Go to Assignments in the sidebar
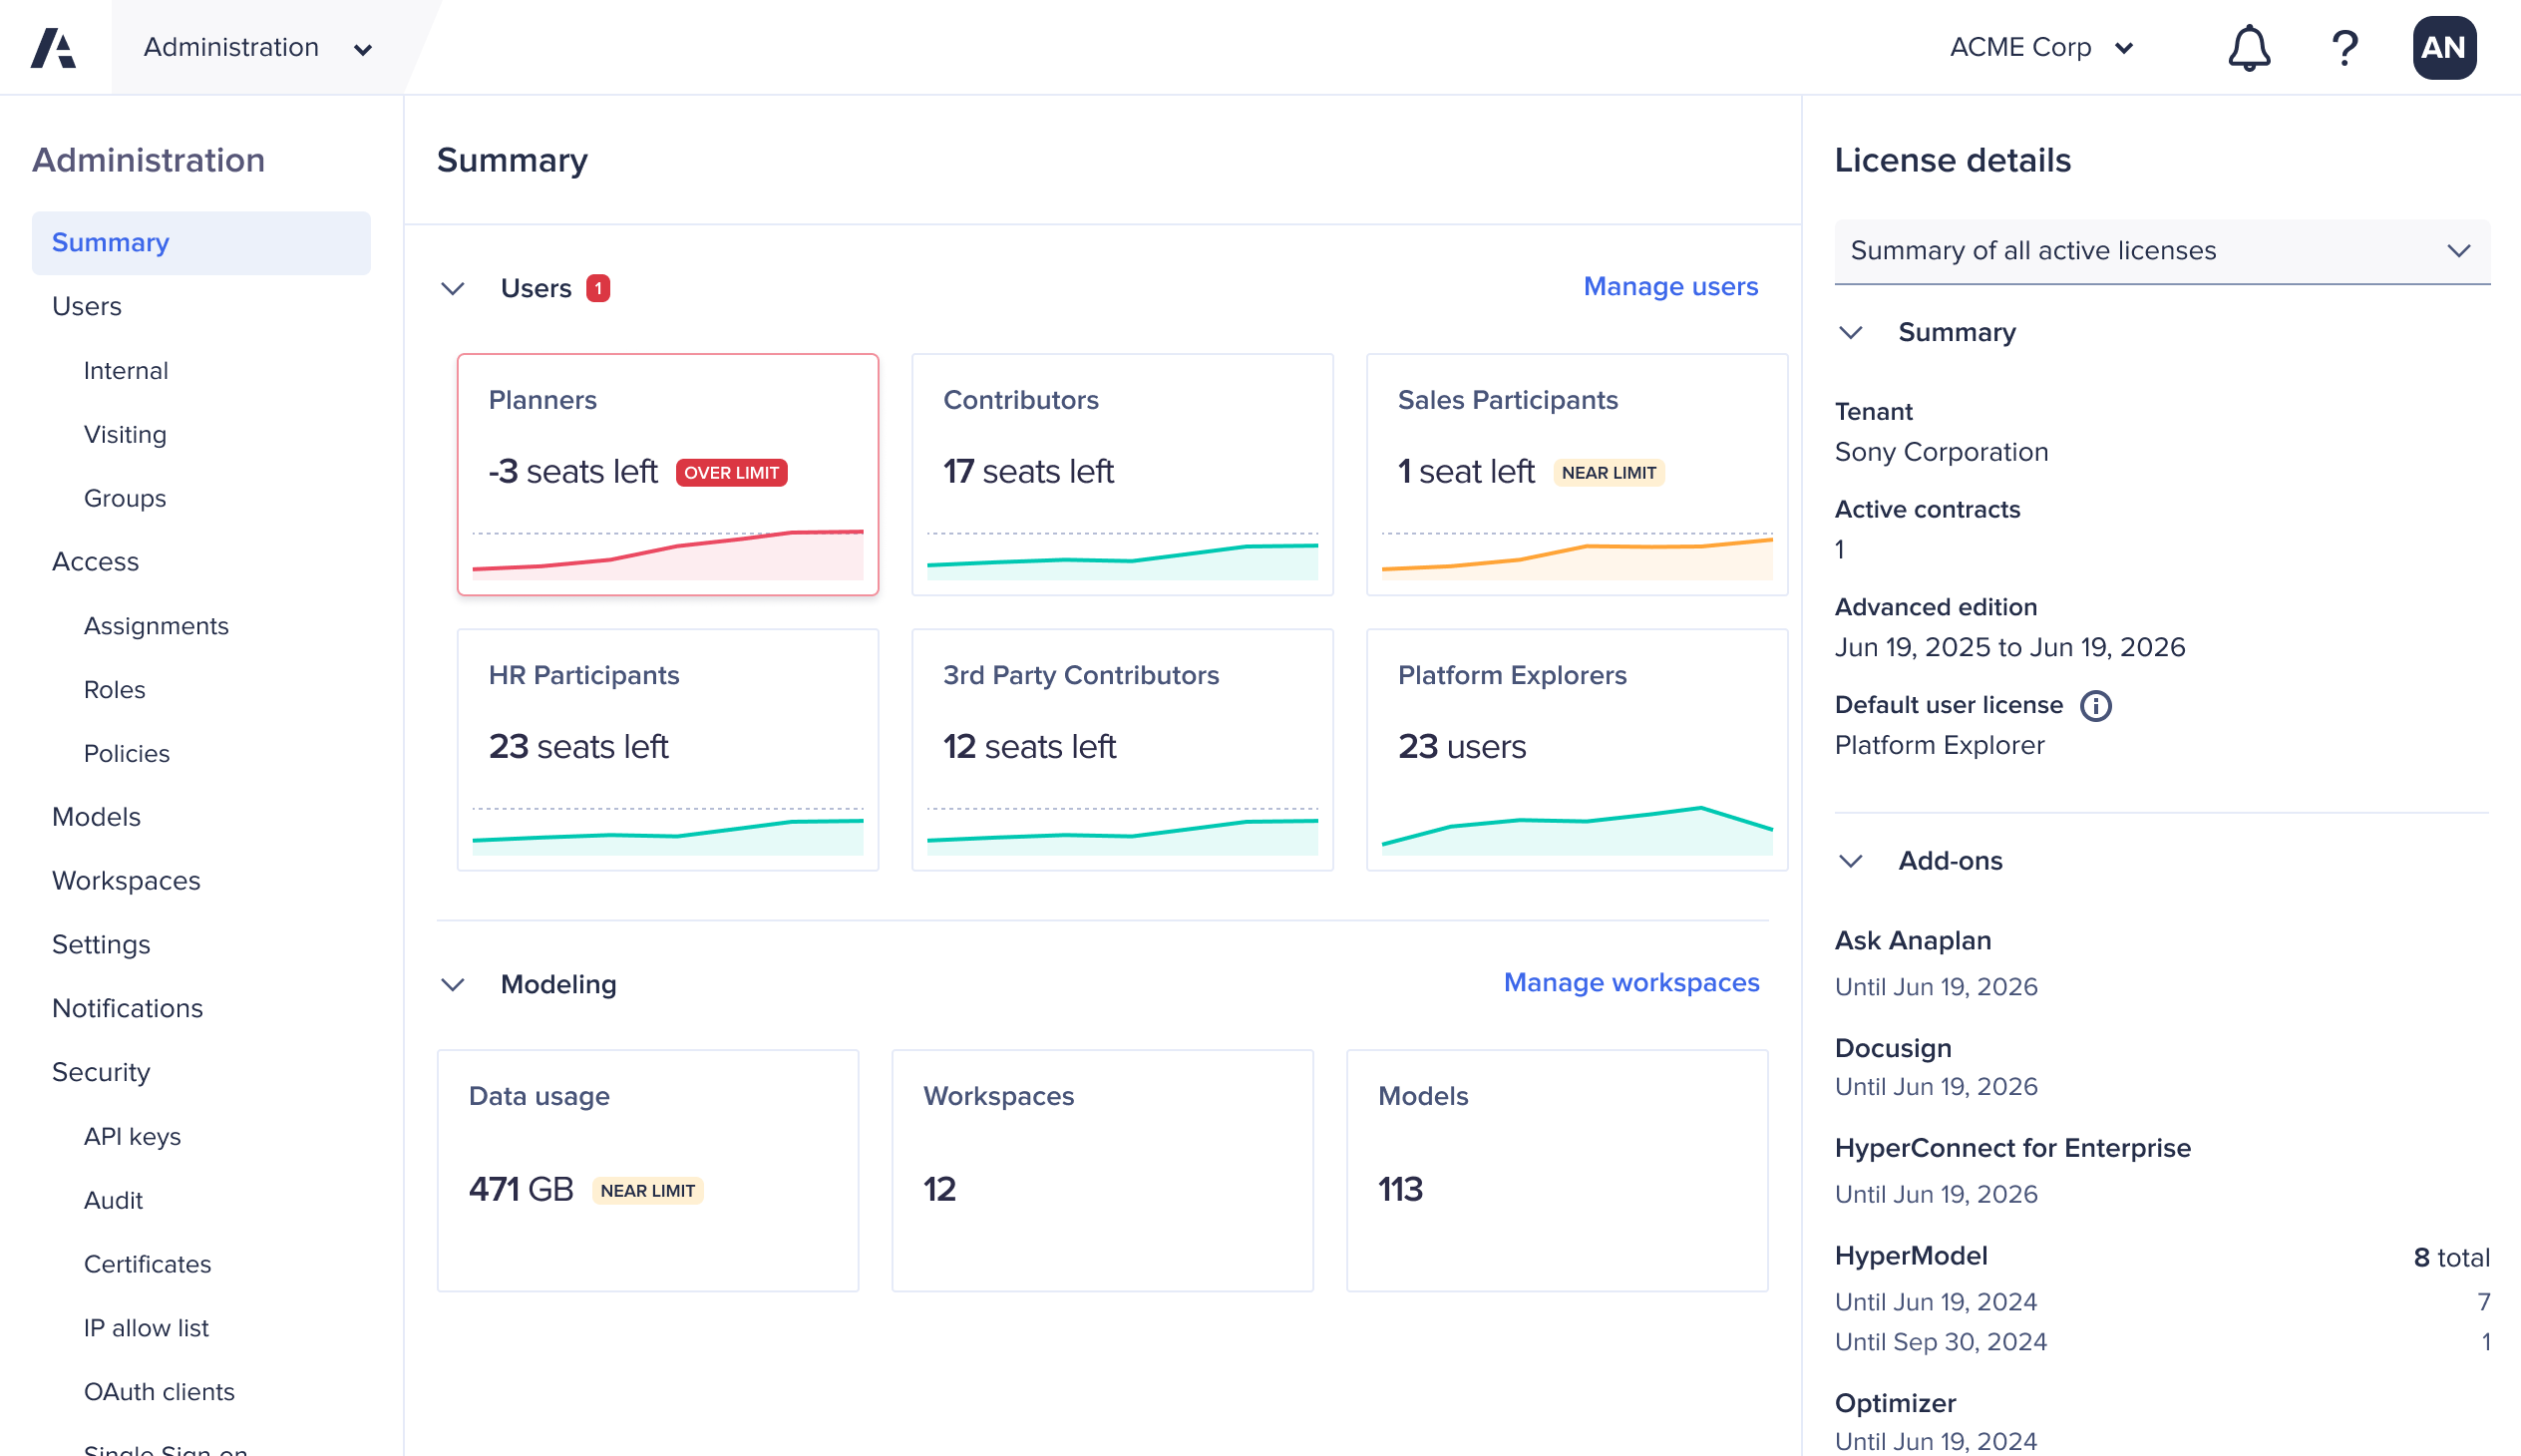 156,626
